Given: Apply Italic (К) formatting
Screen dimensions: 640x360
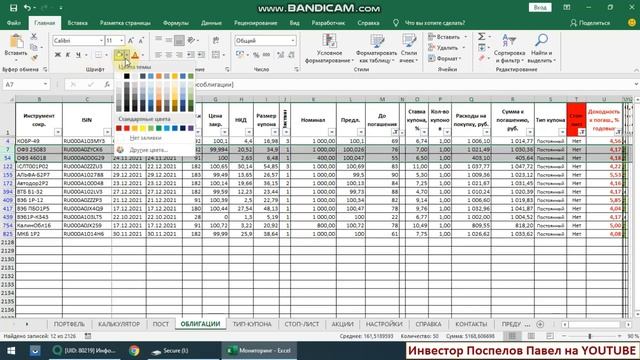Looking at the screenshot, I should (68, 55).
